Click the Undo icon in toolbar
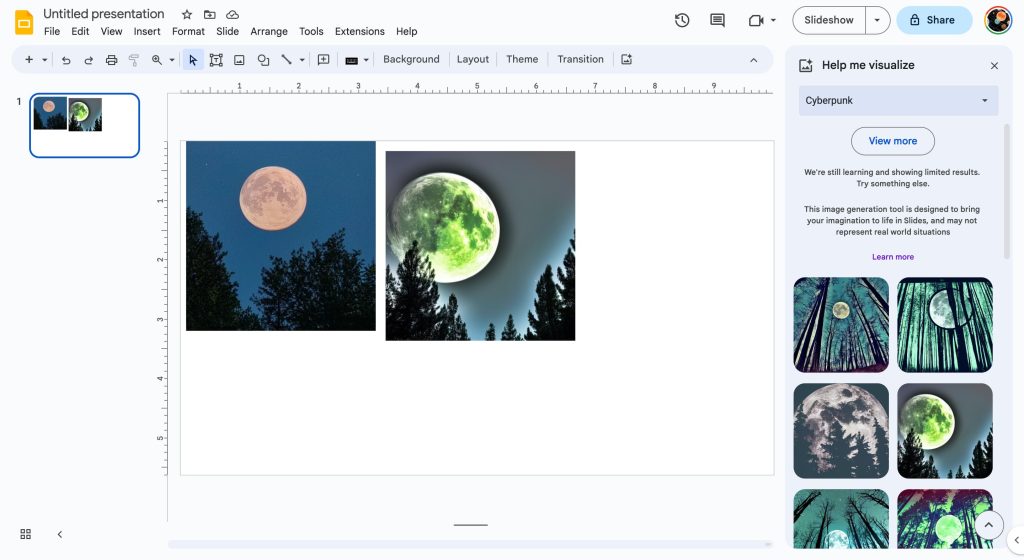Viewport: 1024px width, 560px height. (66, 60)
